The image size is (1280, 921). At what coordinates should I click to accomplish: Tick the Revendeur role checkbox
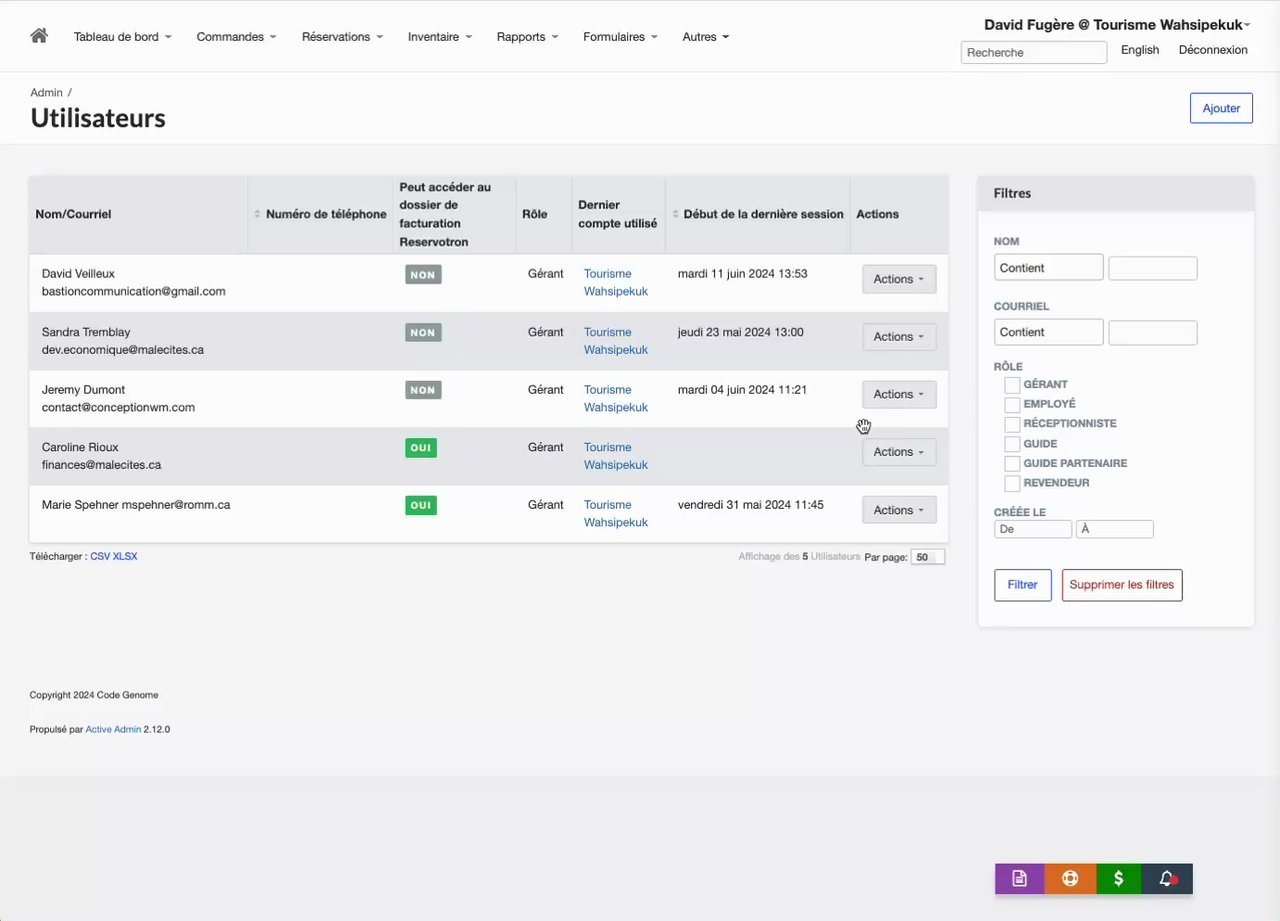tap(1013, 483)
